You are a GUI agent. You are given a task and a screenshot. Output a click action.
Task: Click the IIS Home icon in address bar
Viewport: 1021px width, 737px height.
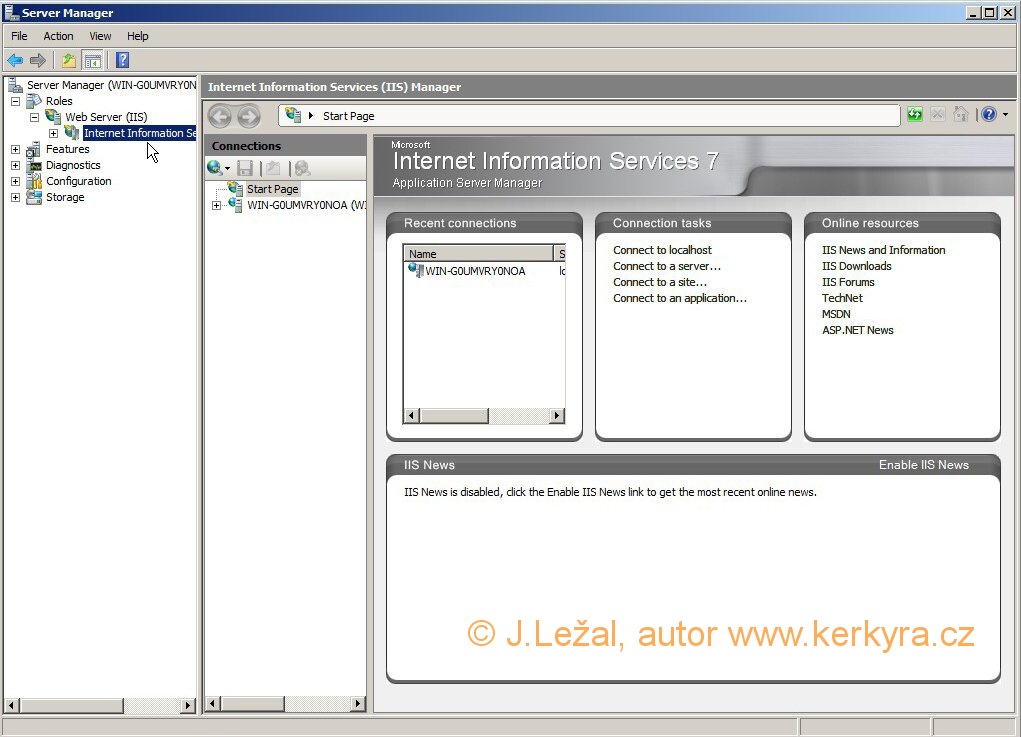961,115
